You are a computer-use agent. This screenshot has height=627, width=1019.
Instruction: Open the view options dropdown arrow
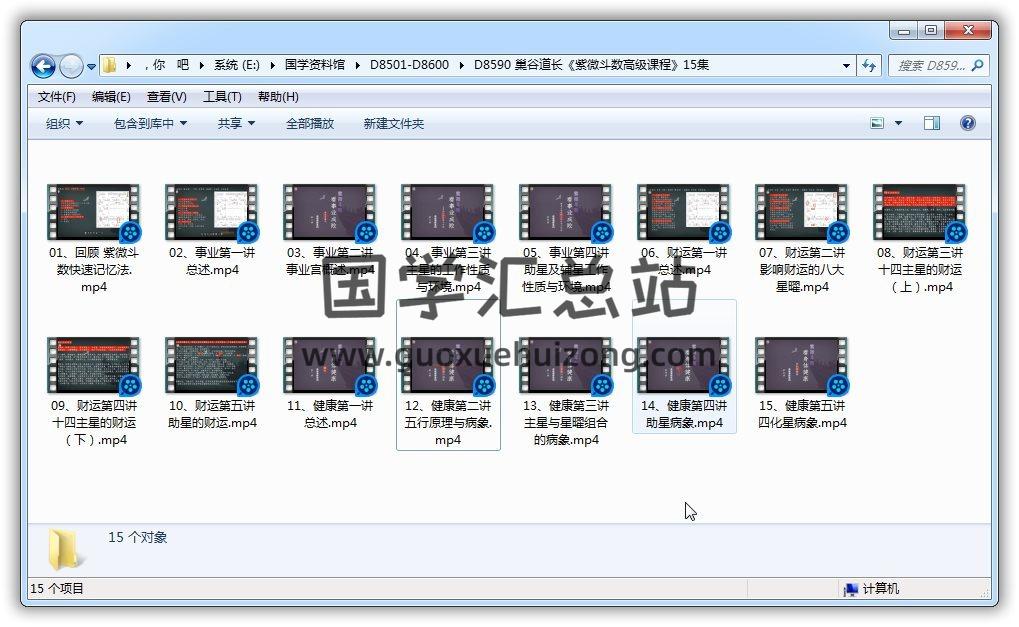pos(898,123)
